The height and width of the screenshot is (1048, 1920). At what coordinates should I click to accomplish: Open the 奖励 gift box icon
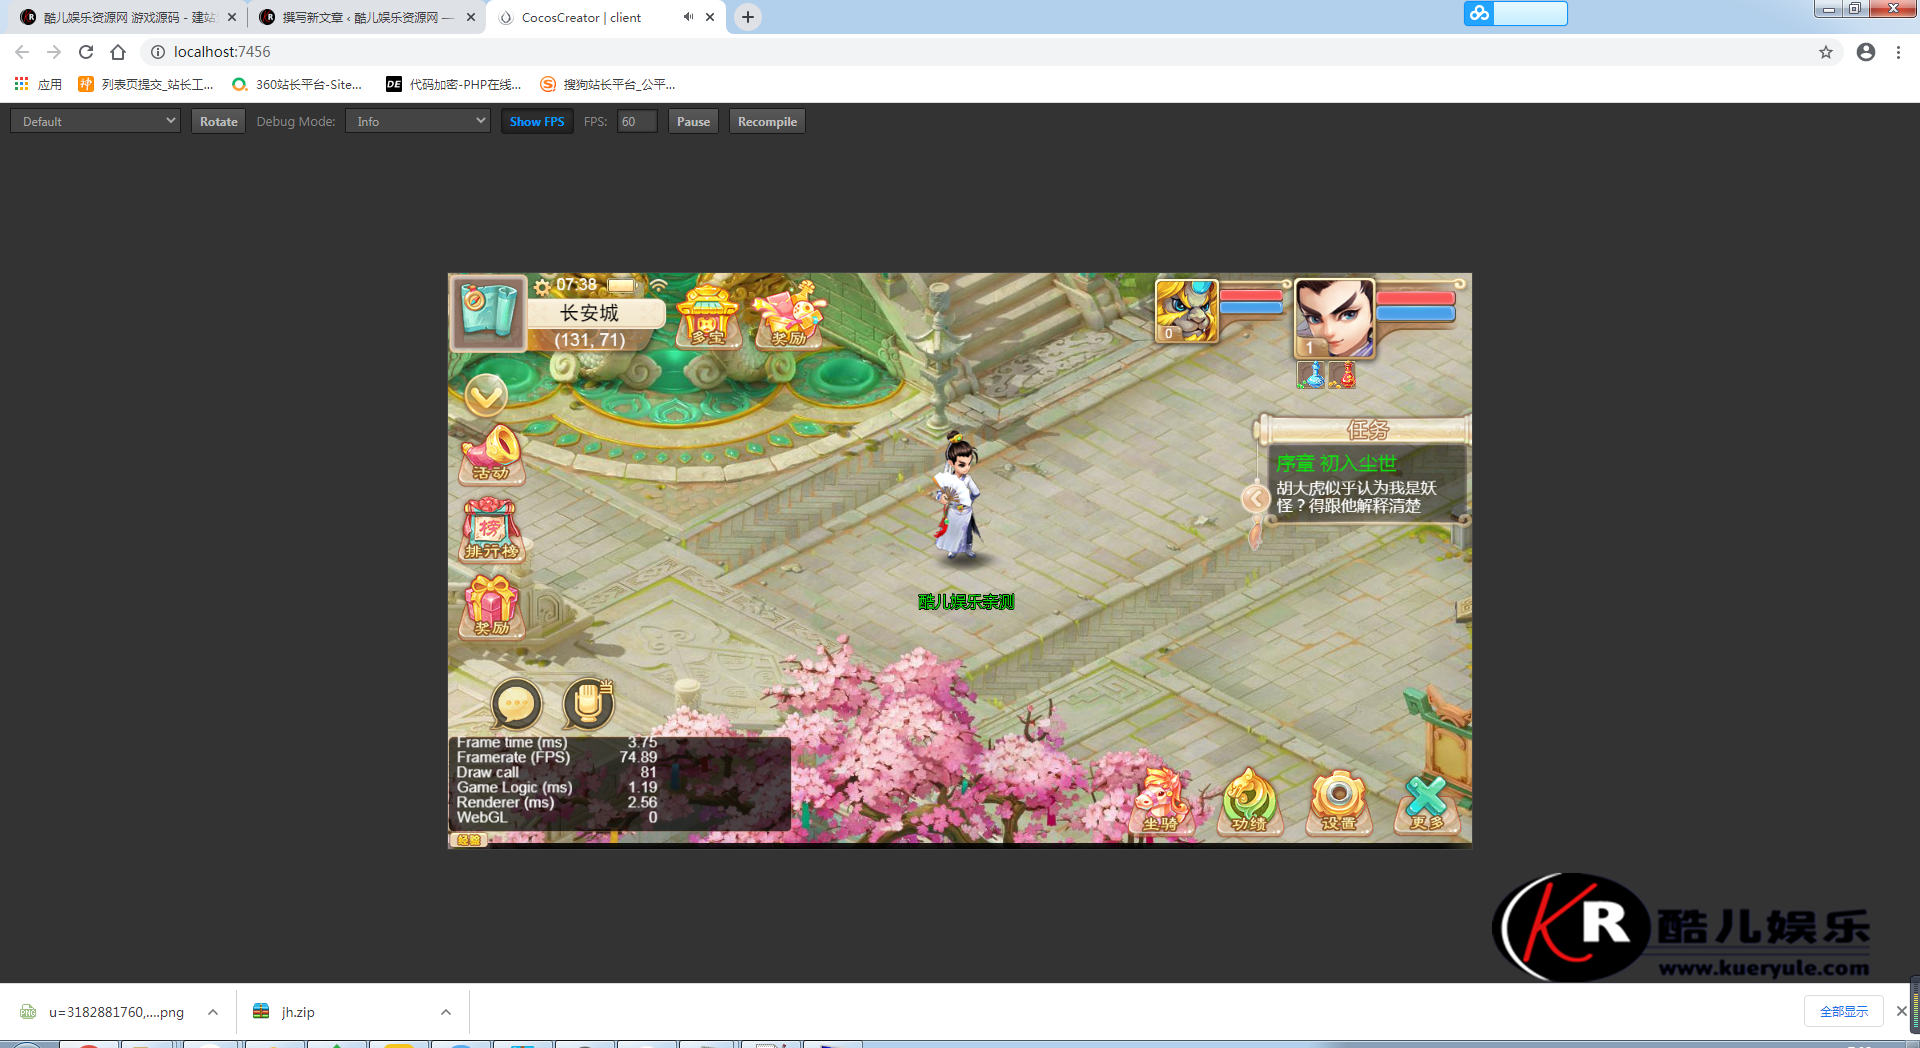point(492,607)
